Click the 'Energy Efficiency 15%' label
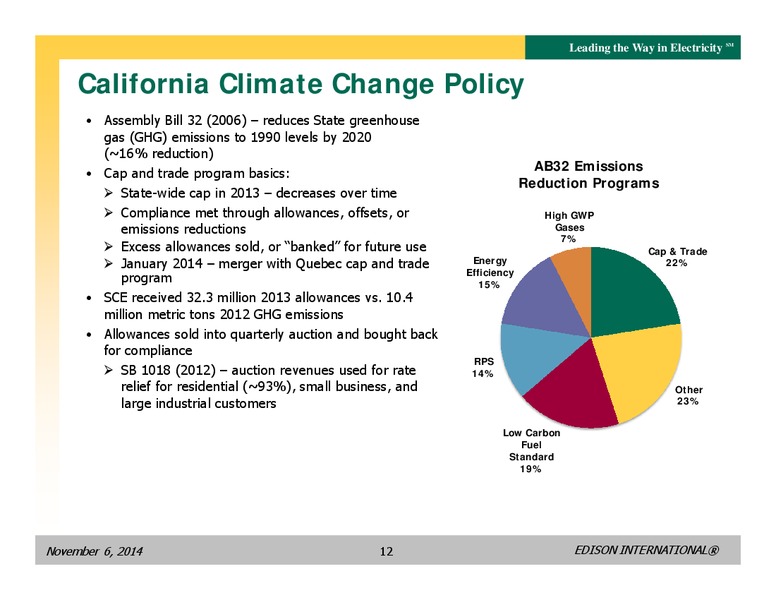776x600 pixels. click(490, 273)
